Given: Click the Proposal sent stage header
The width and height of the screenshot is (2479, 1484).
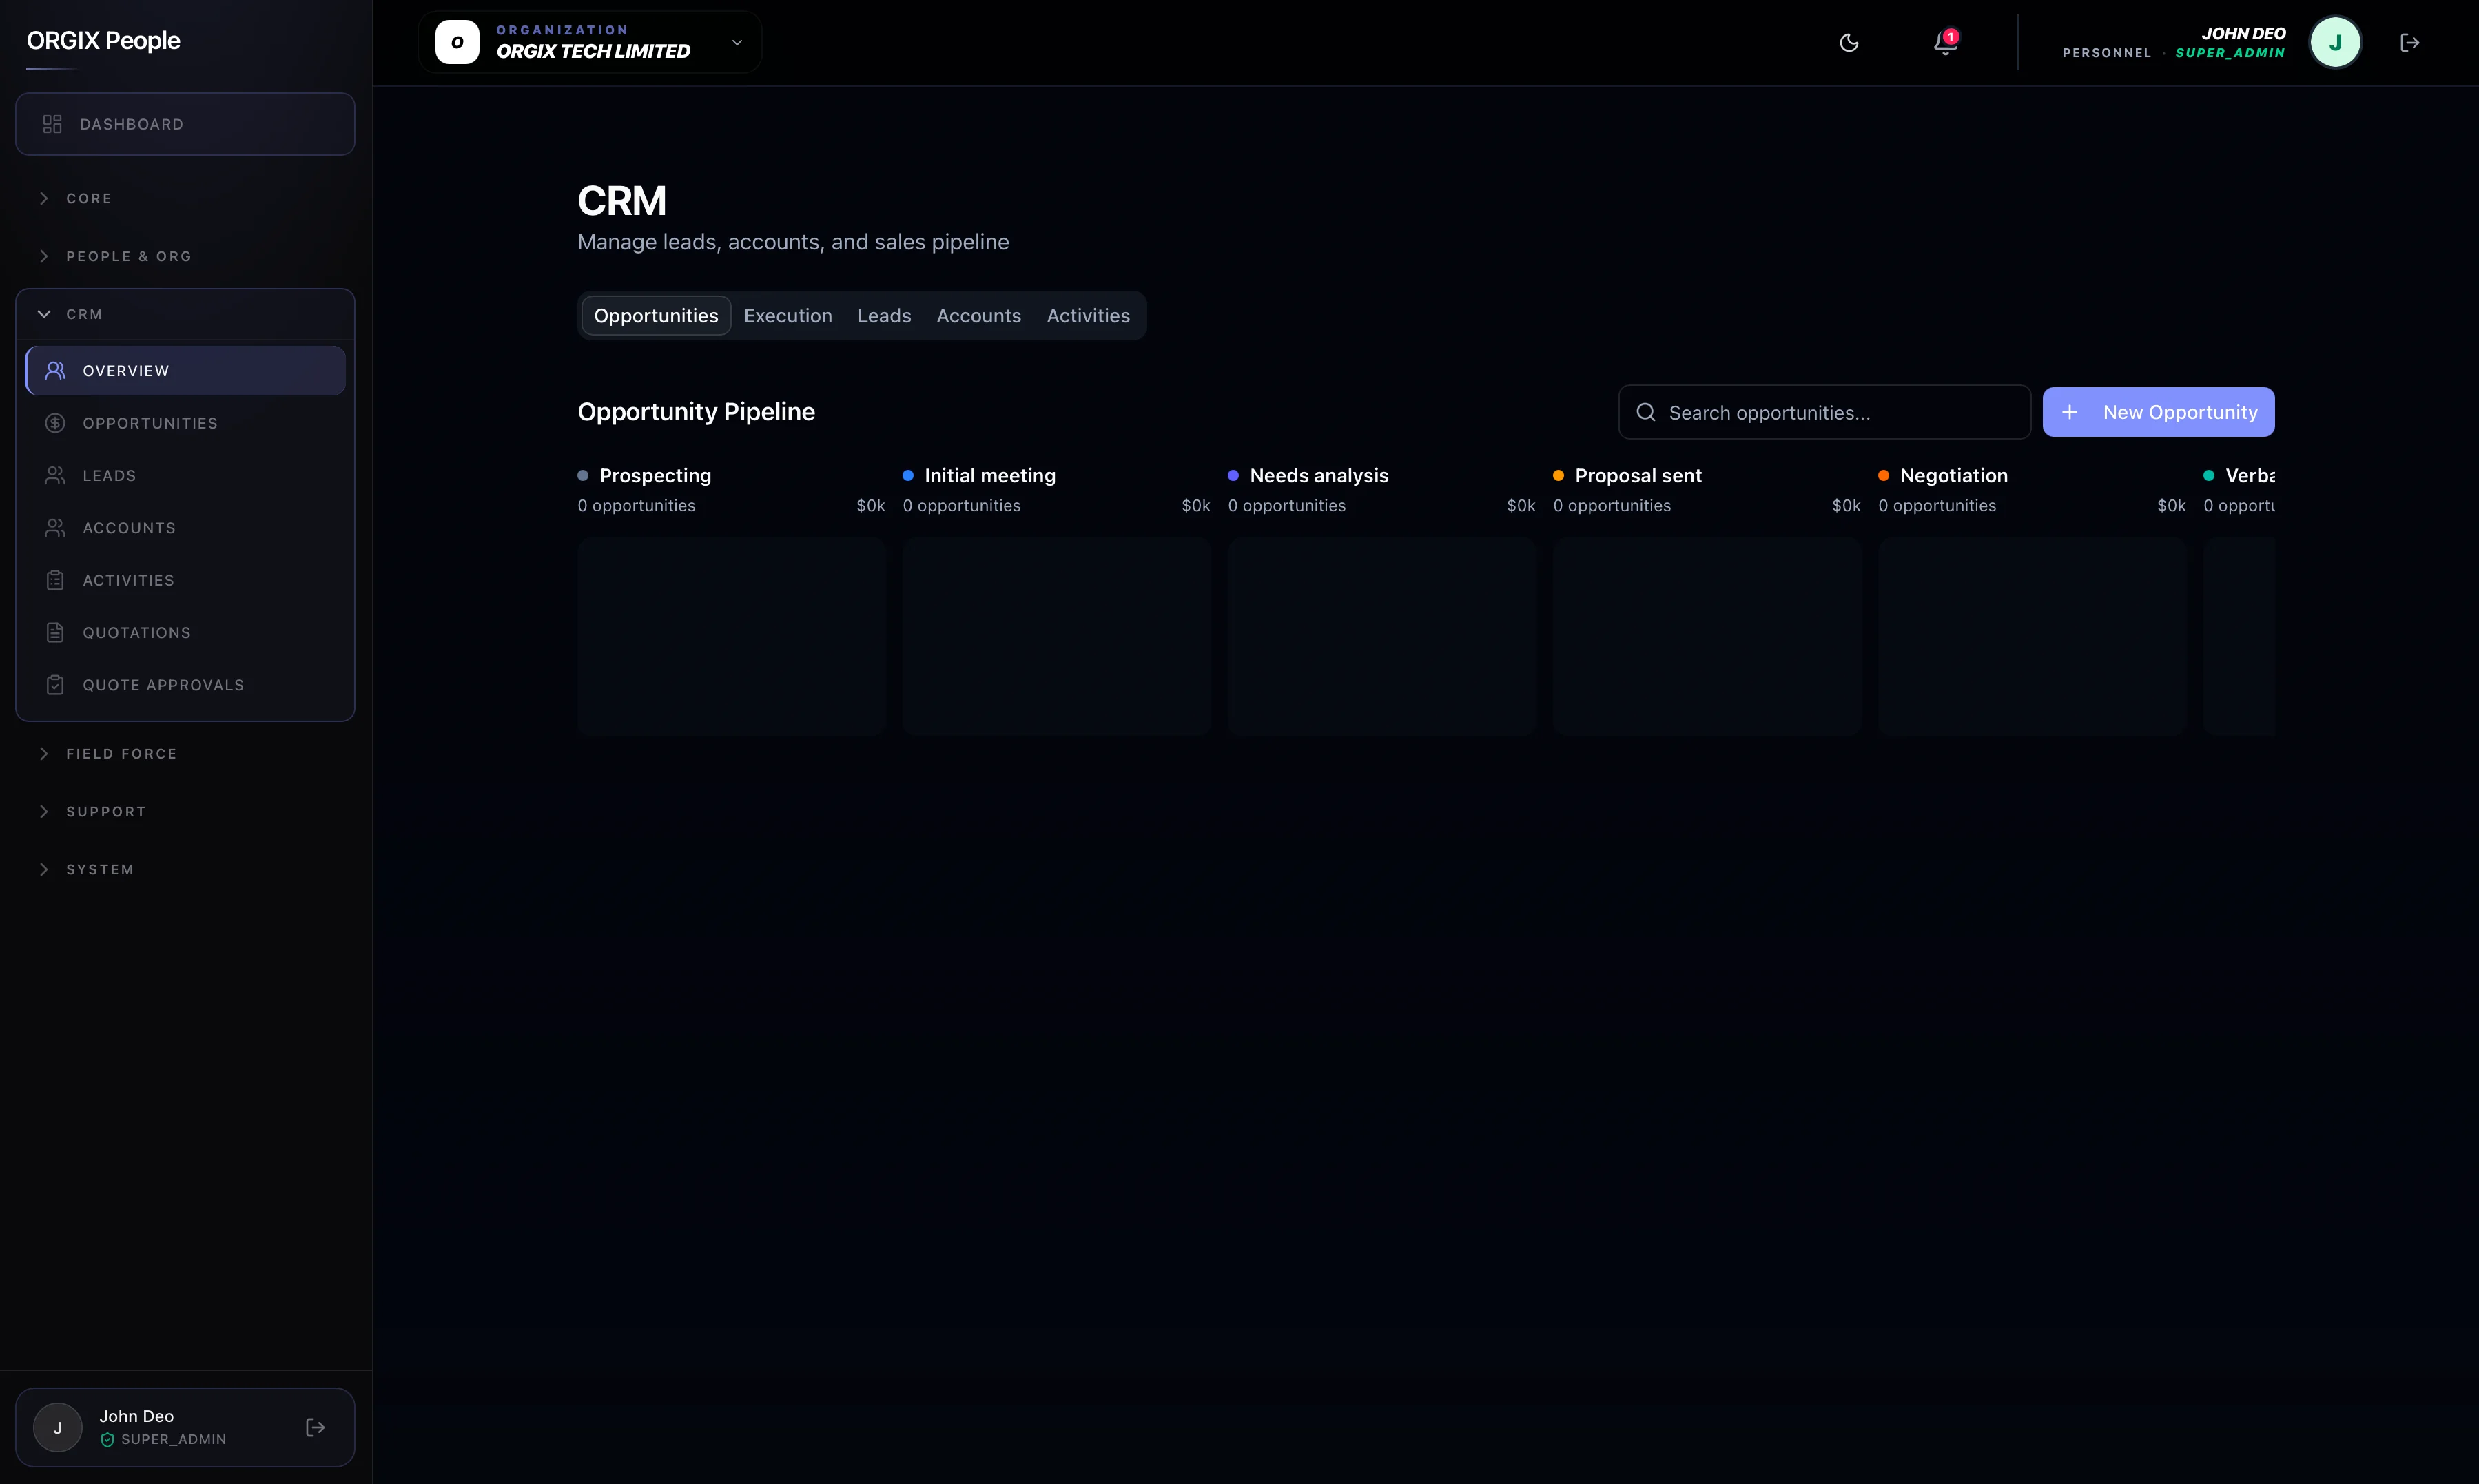Looking at the screenshot, I should (x=1638, y=476).
